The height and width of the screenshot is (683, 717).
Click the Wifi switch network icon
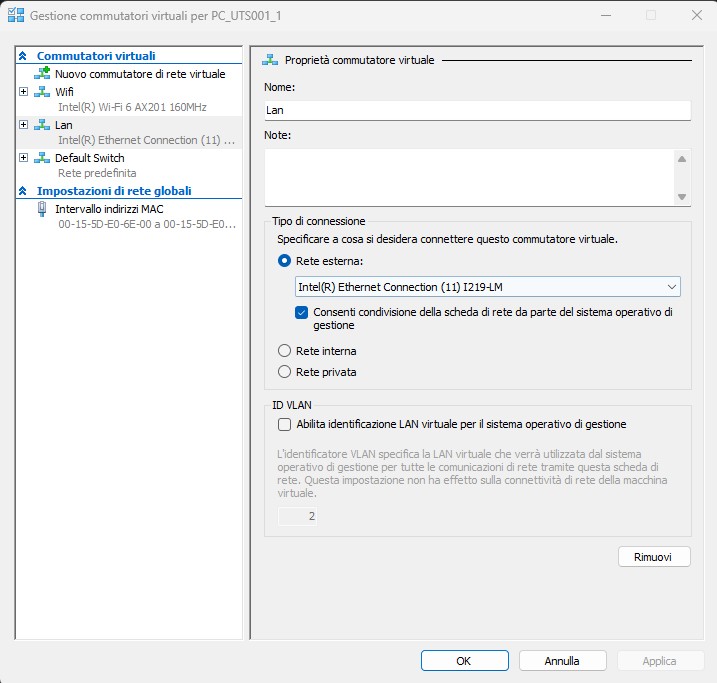point(42,92)
